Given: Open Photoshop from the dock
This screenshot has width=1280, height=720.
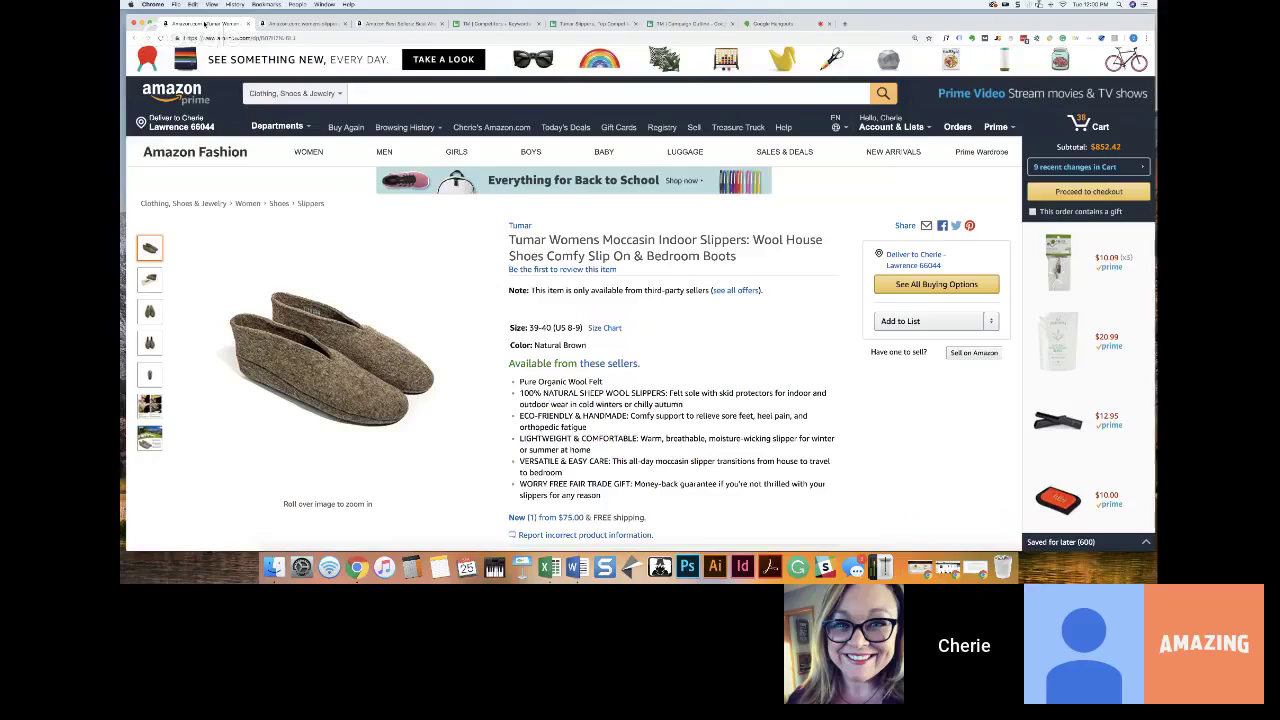Looking at the screenshot, I should click(x=687, y=568).
